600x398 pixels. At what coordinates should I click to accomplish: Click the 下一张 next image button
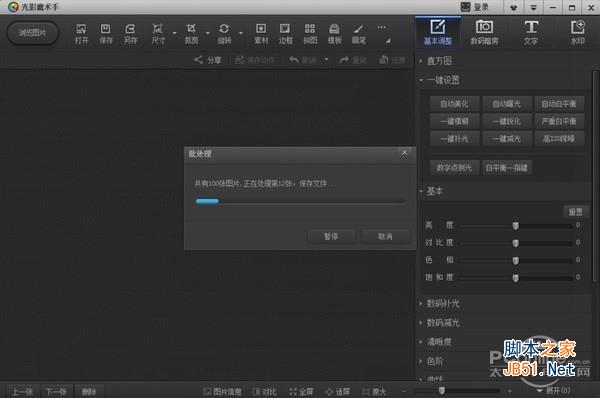[x=56, y=391]
